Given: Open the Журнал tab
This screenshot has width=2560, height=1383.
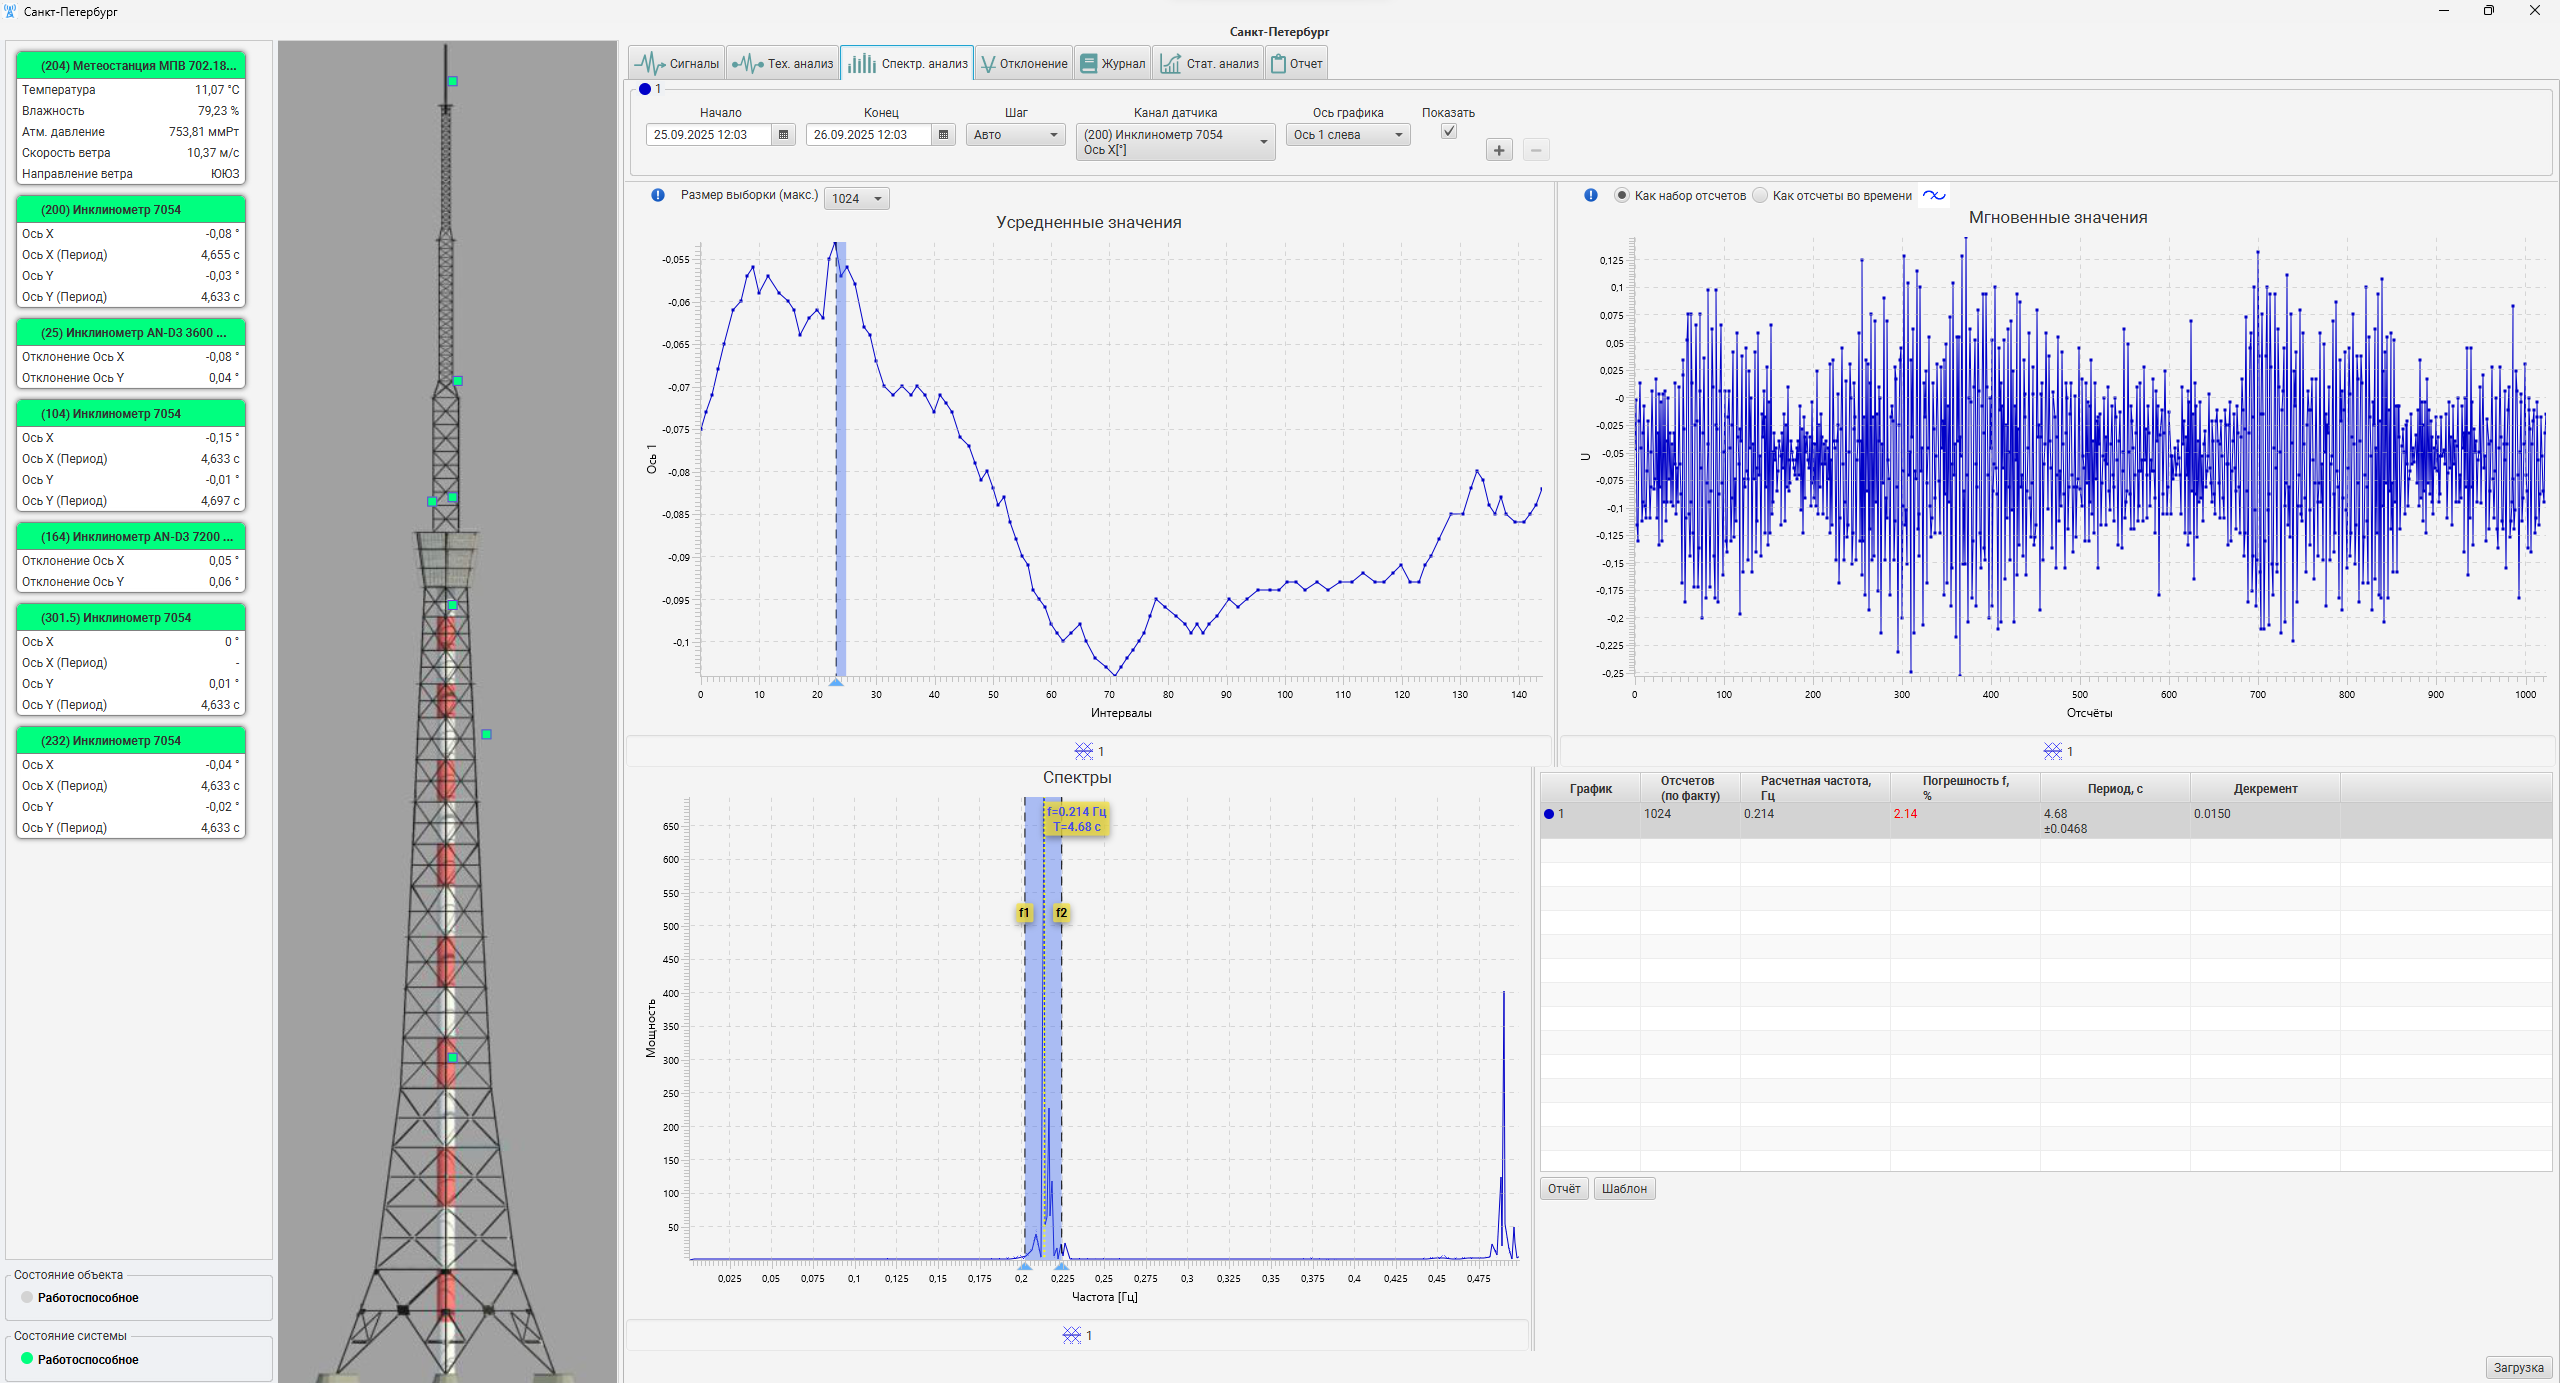Looking at the screenshot, I should tap(1112, 64).
